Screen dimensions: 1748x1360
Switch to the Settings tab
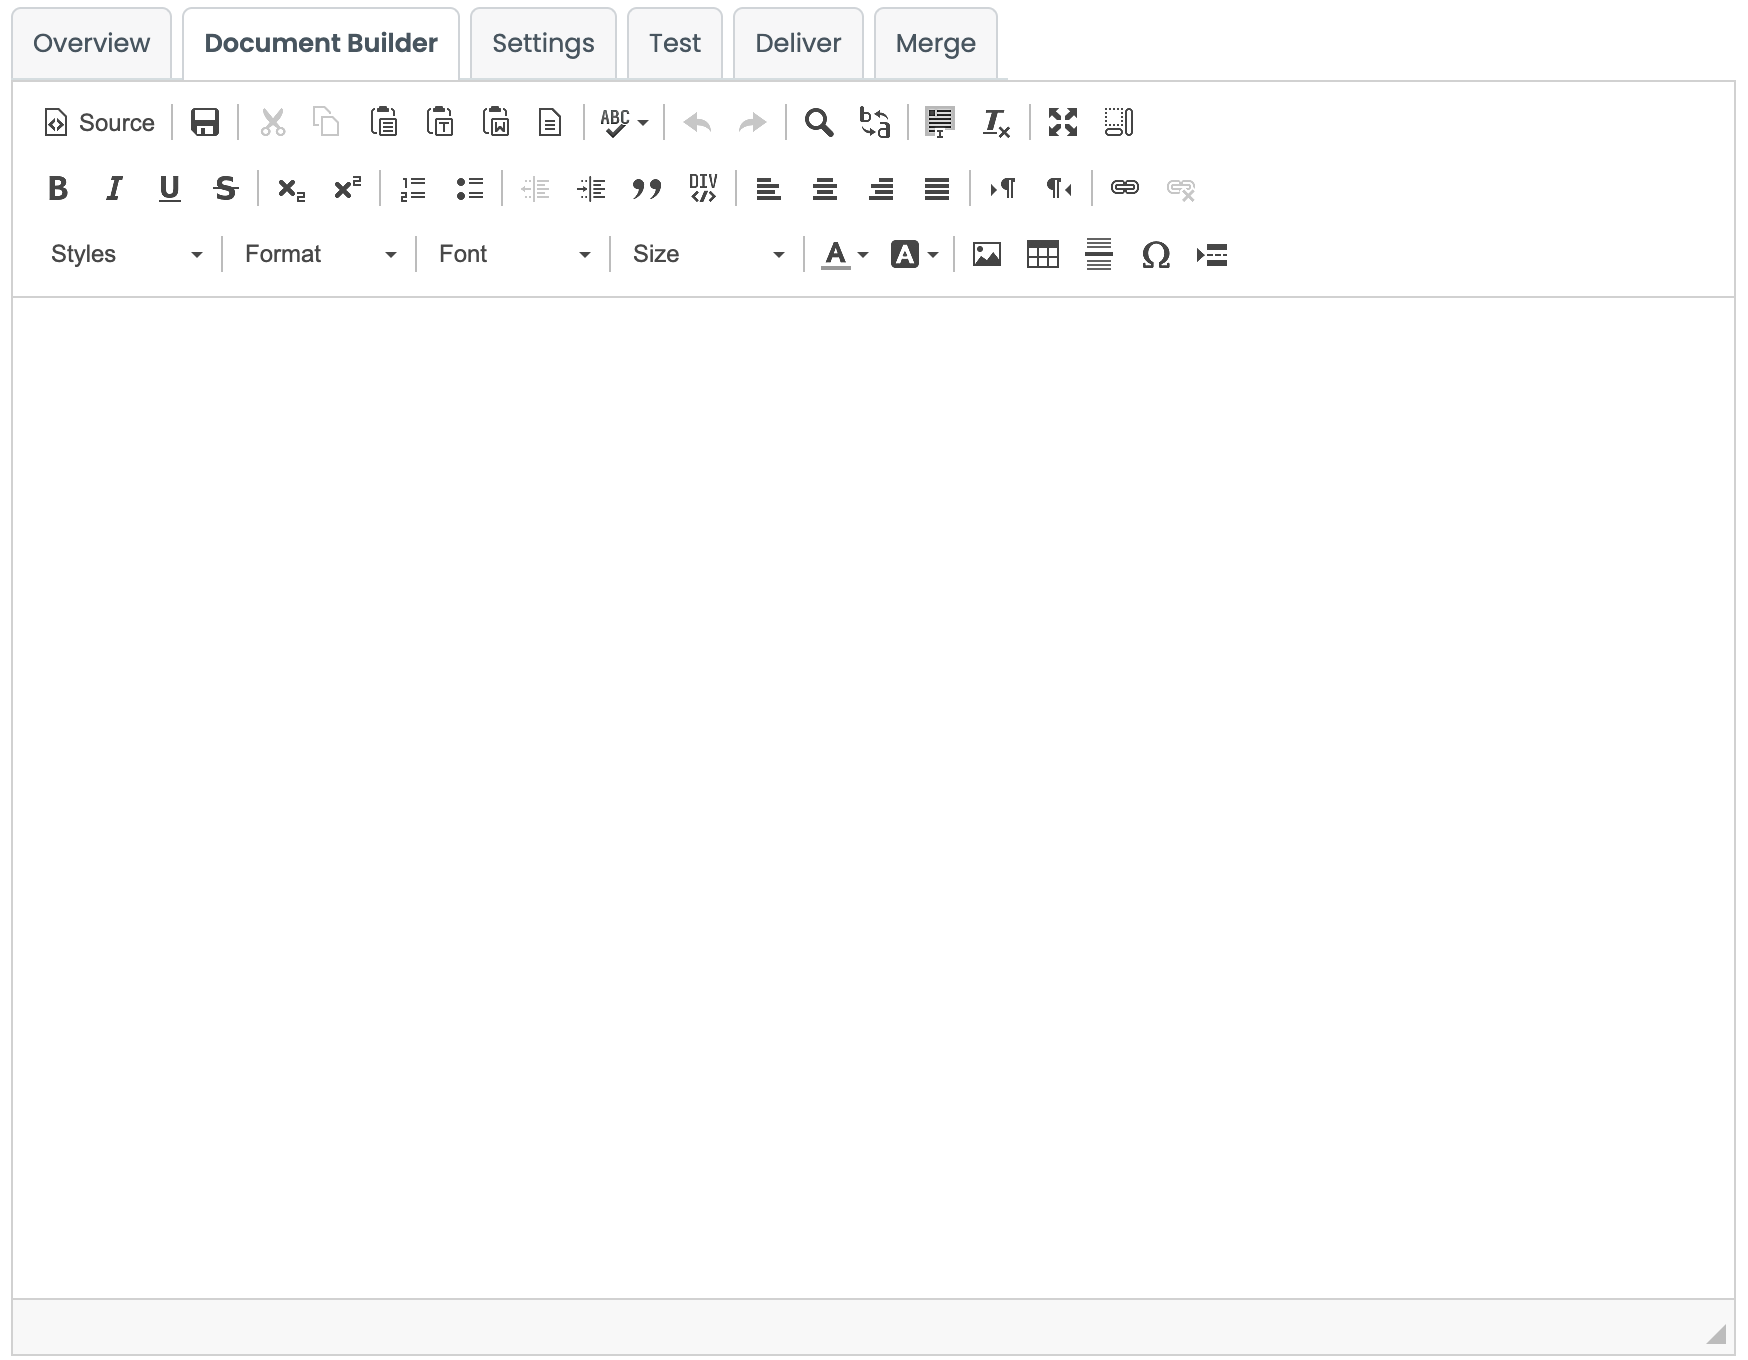[543, 43]
